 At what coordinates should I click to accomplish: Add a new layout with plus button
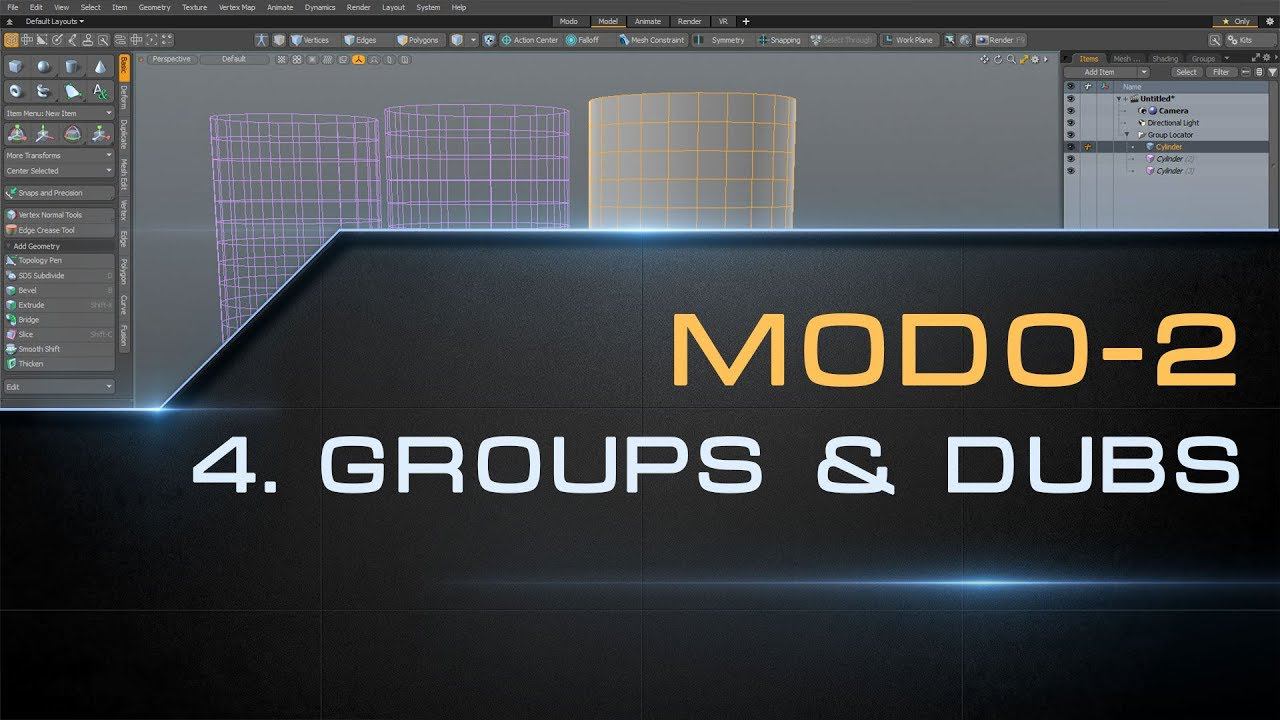pyautogui.click(x=746, y=21)
